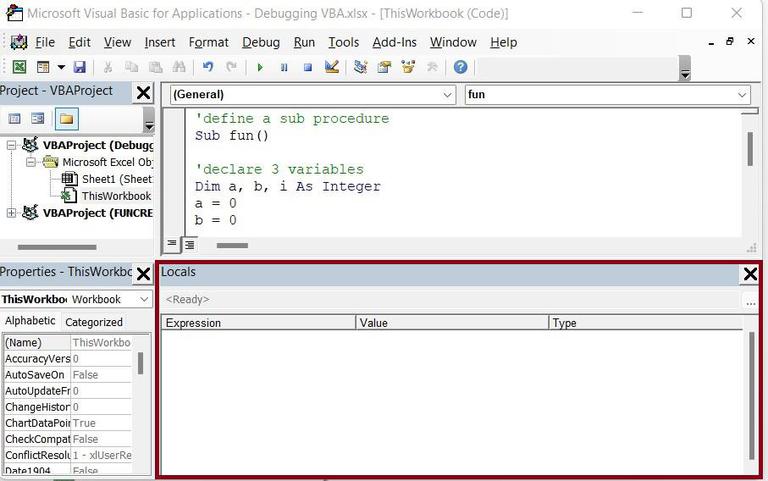This screenshot has width=768, height=481.
Task: Click the Expression column header
Action: click(258, 323)
